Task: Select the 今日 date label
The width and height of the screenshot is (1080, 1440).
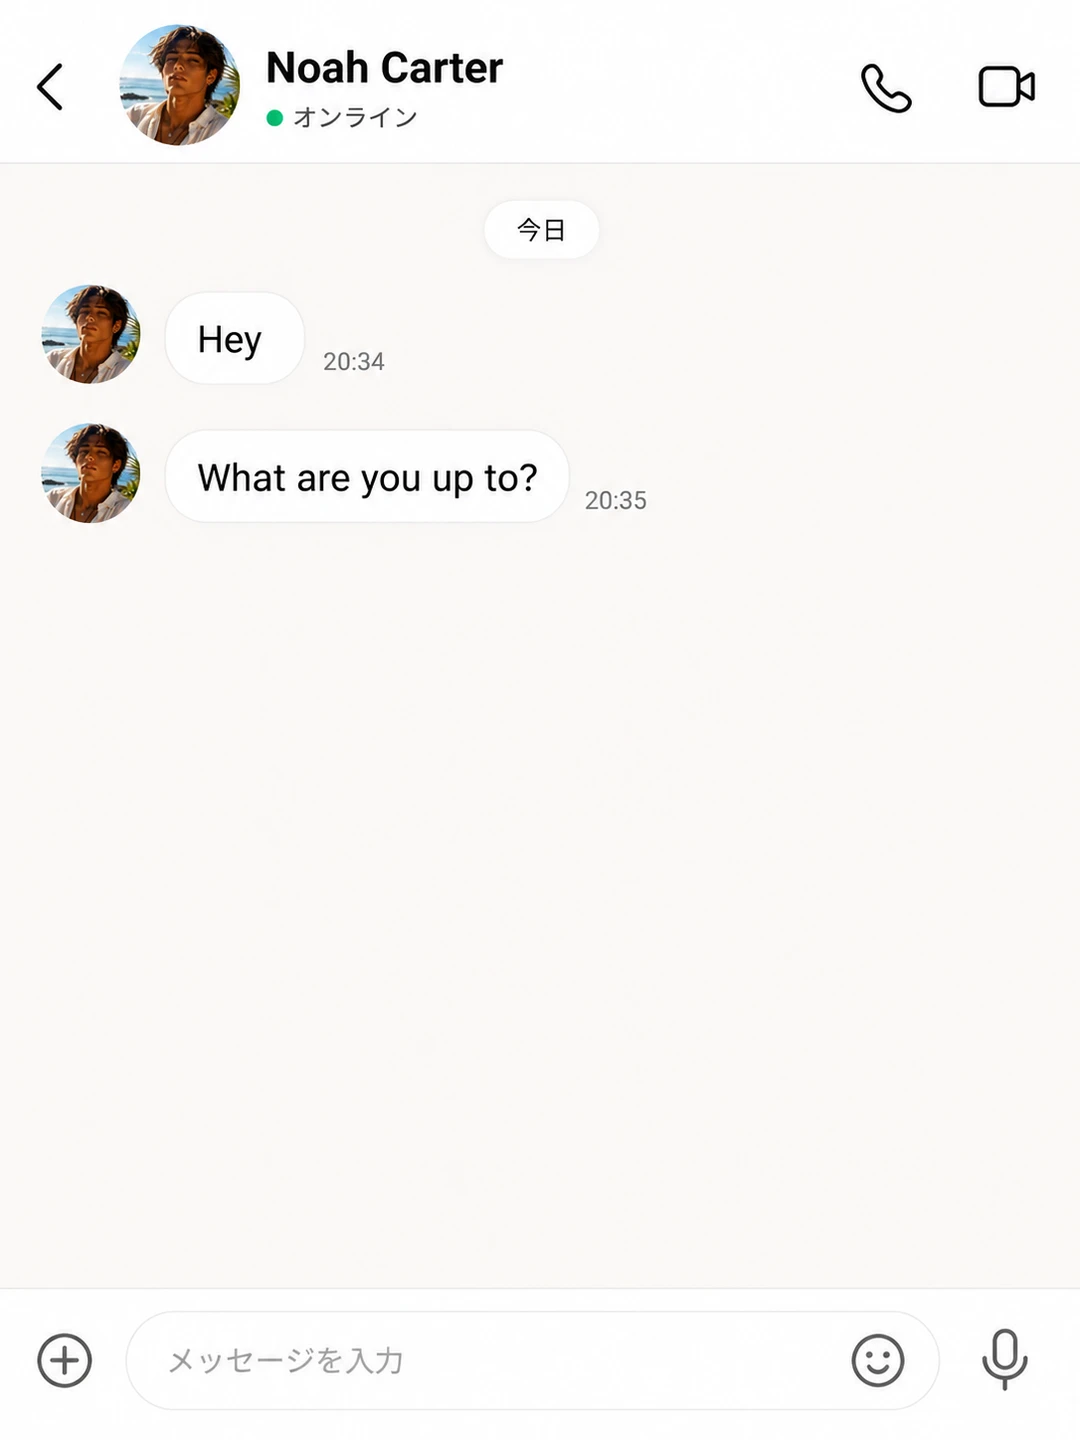Action: (x=541, y=230)
